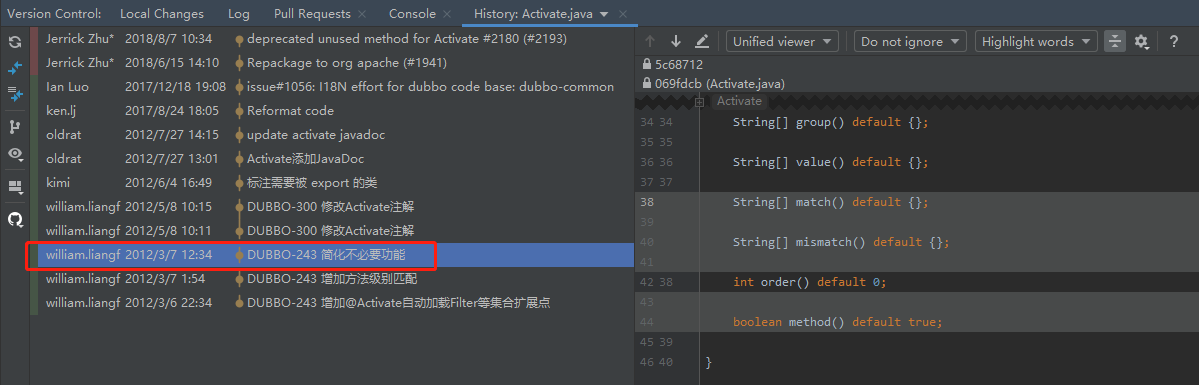The width and height of the screenshot is (1199, 385).
Task: Click the Activate breadcrumb label in diff
Action: pos(739,101)
